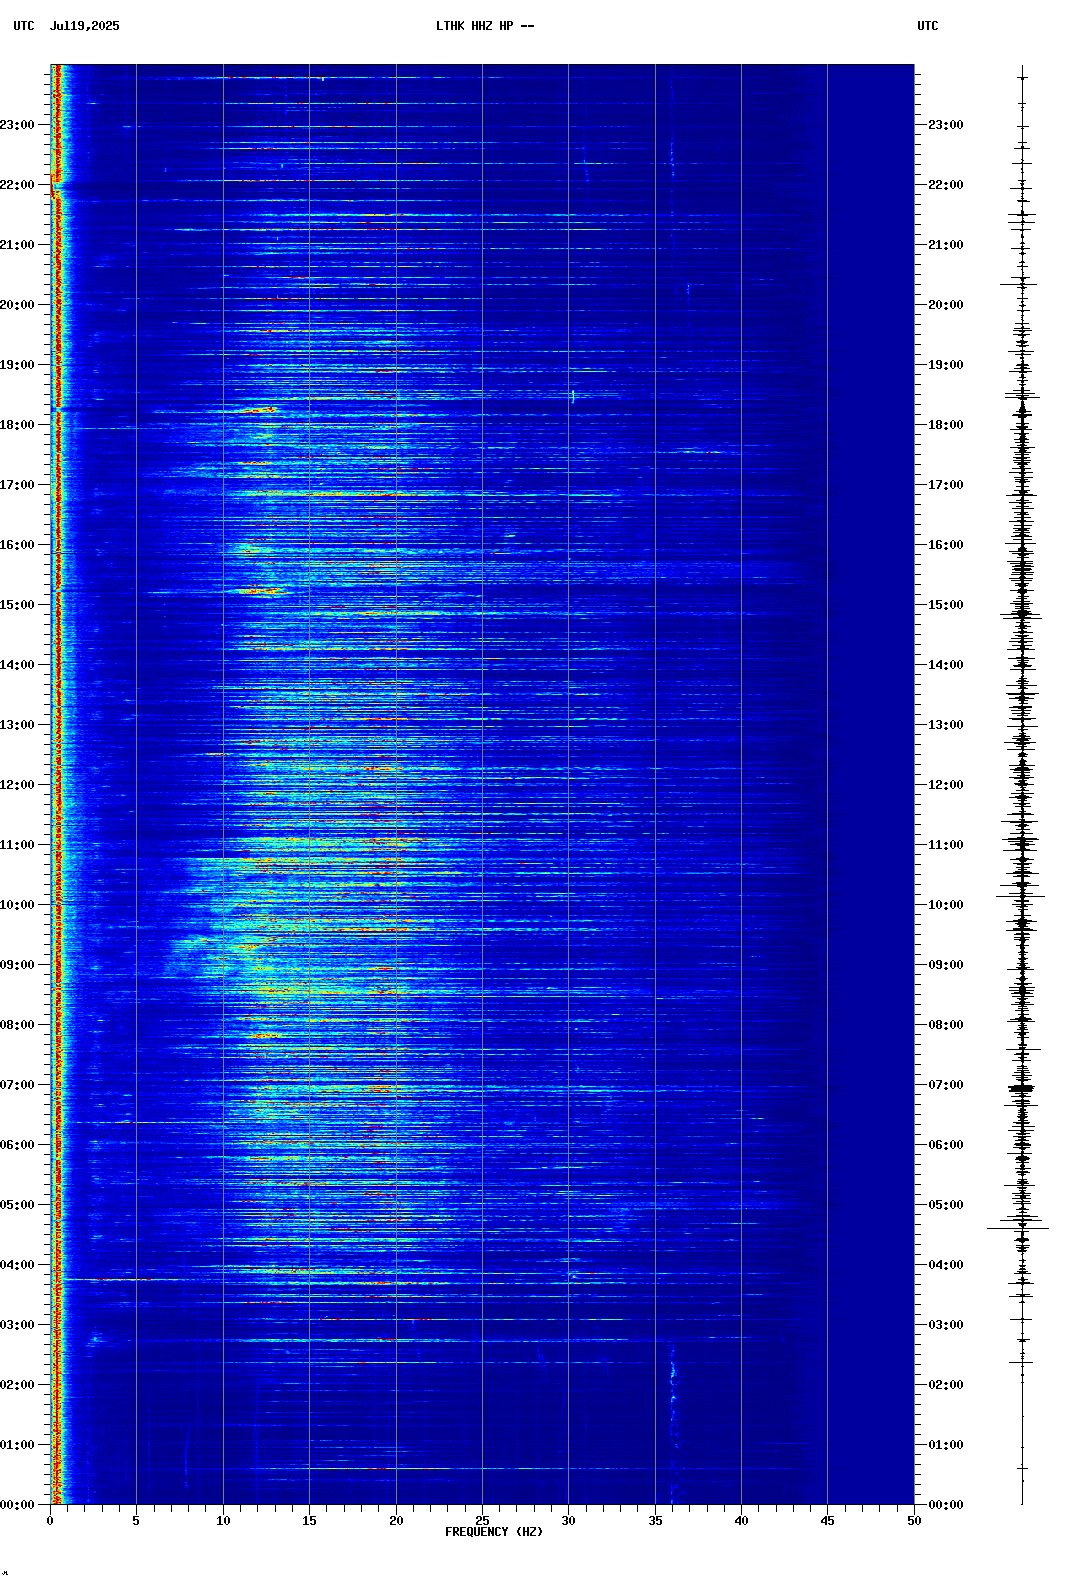
Task: Click the right-side 00:00 time label
Action: pos(946,1505)
